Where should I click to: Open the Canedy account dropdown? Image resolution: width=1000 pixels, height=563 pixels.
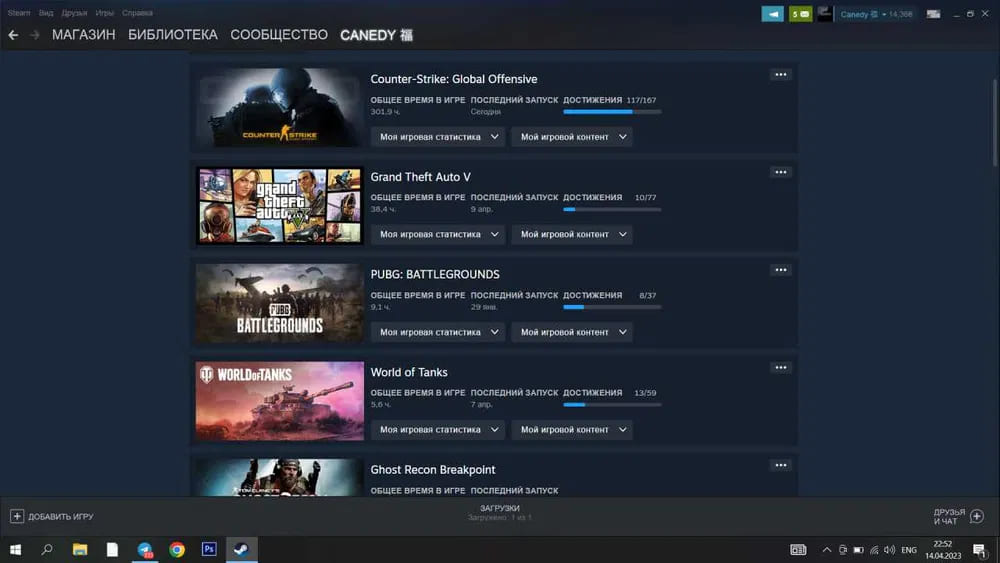click(876, 14)
